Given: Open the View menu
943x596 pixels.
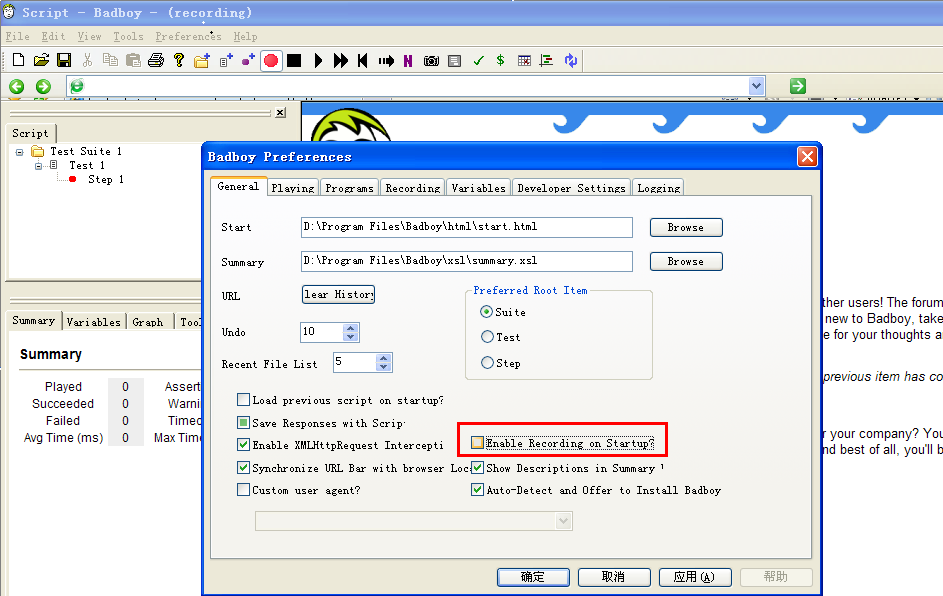Looking at the screenshot, I should click(x=89, y=37).
